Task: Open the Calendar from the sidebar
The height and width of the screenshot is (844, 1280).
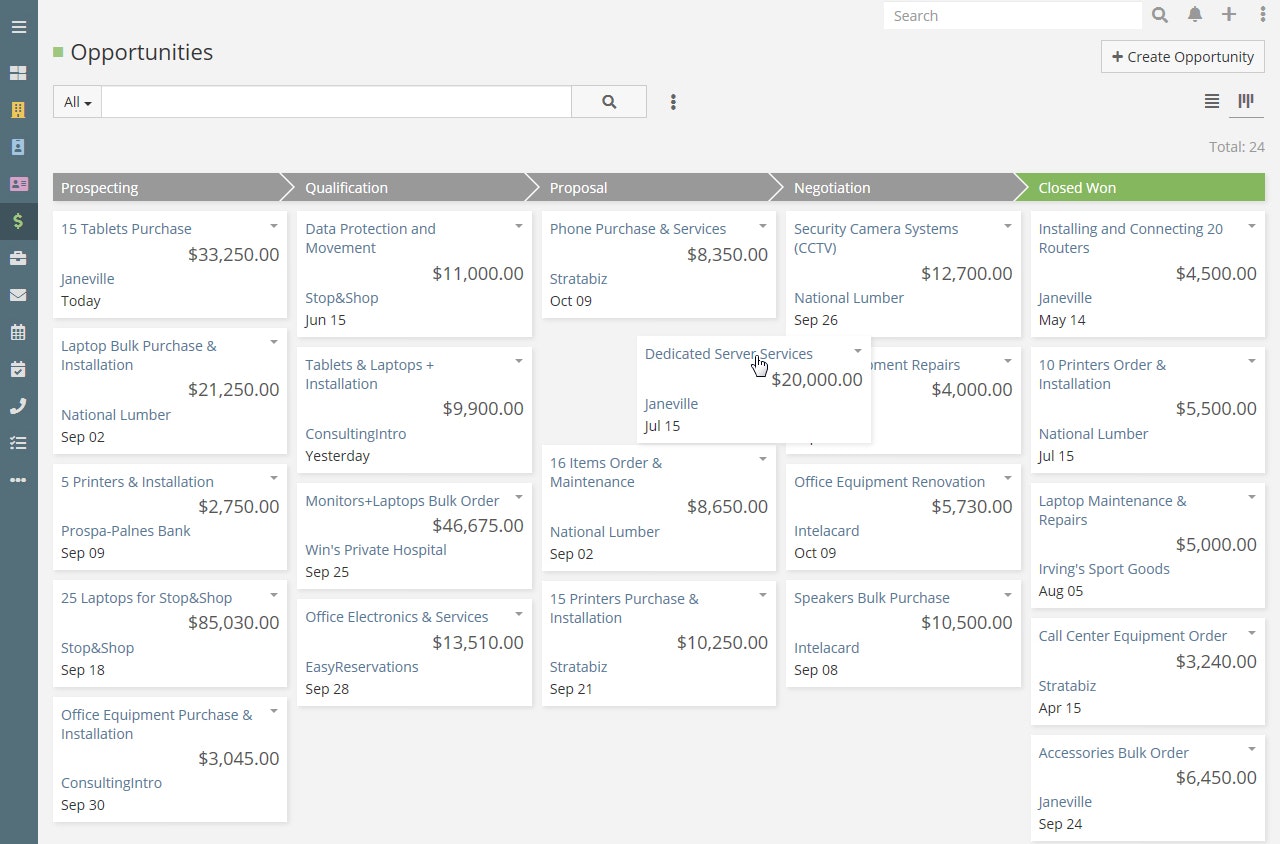Action: [x=18, y=332]
